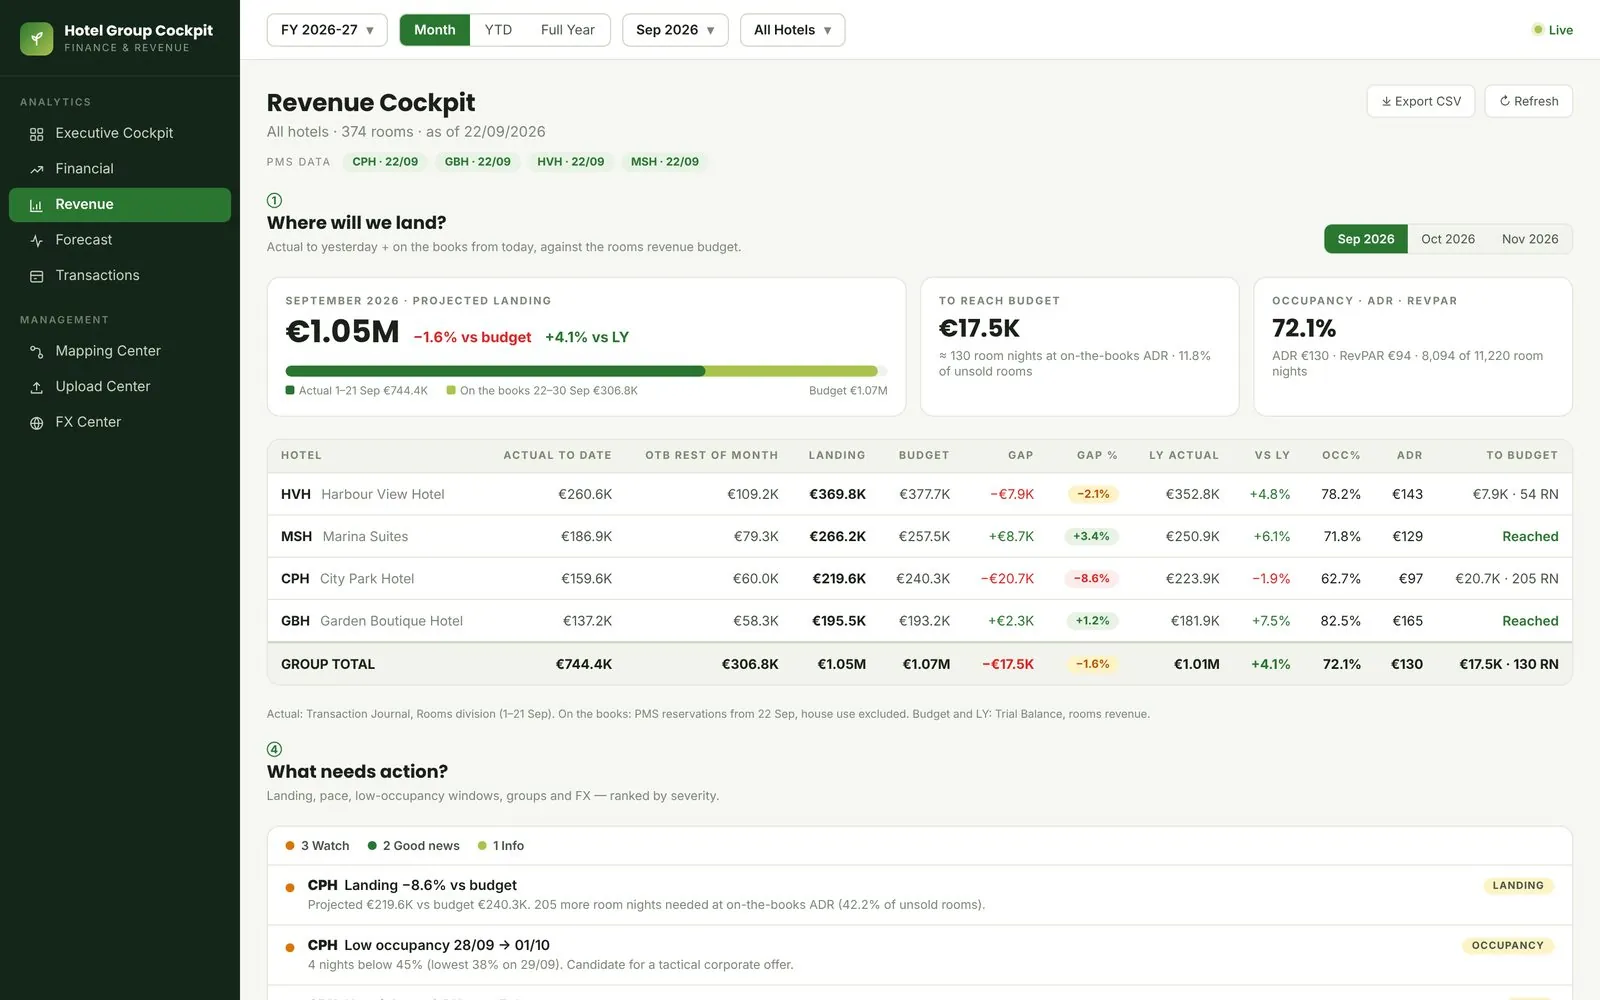
Task: Click the 2 Good news filter chip
Action: pos(414,846)
